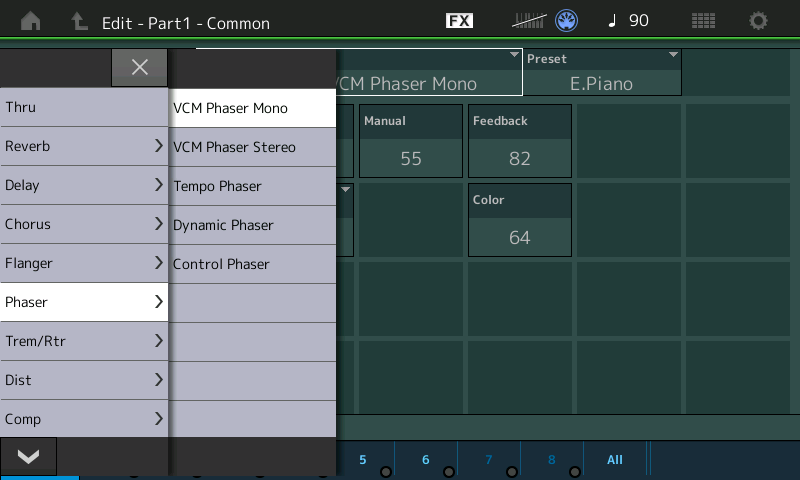800x480 pixels.
Task: Go to the Home screen icon
Action: click(30, 21)
